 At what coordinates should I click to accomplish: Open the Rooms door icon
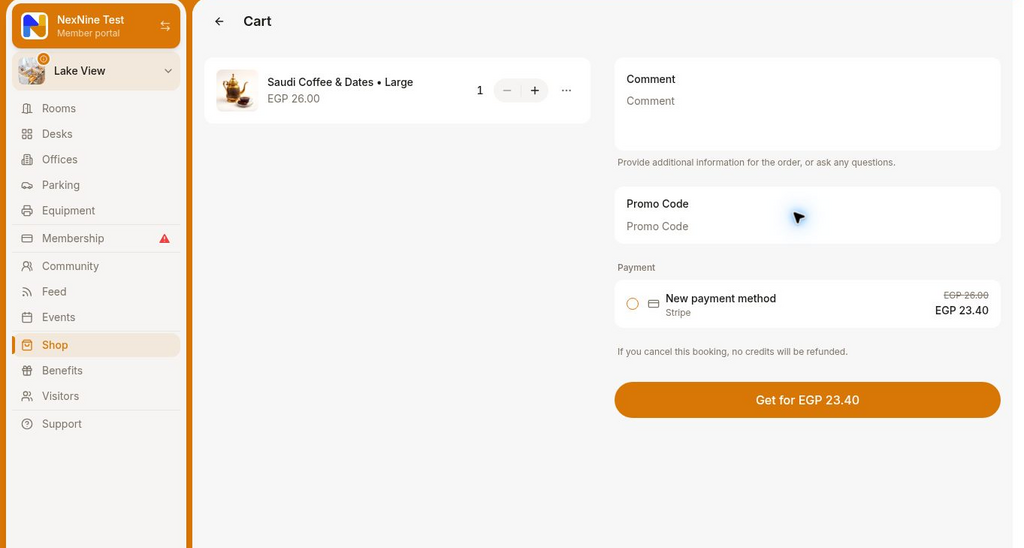click(x=27, y=108)
